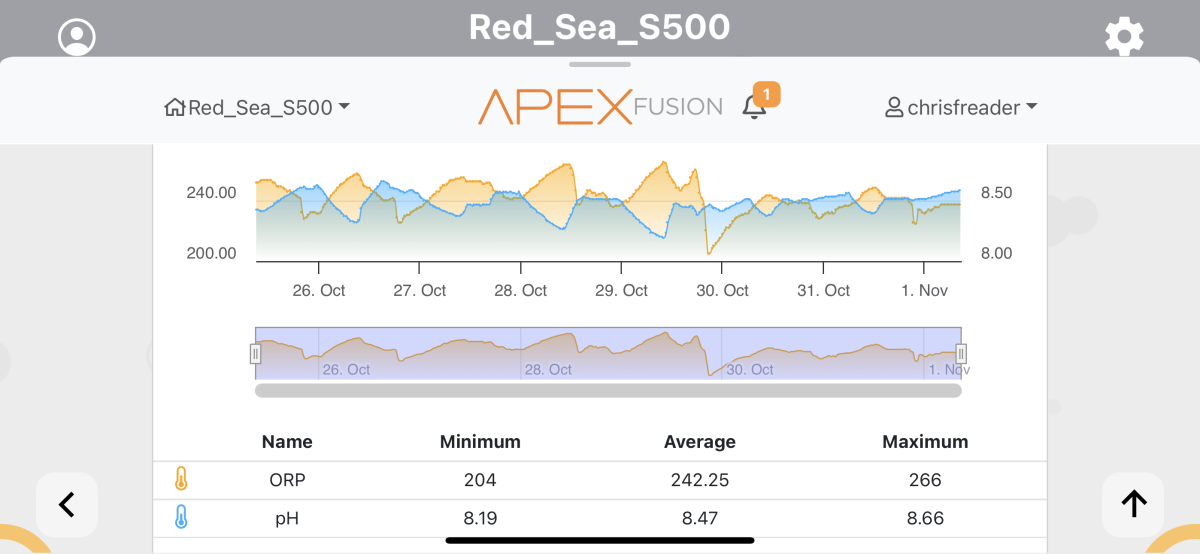Click the blue pH thermometer icon
Image resolution: width=1200 pixels, height=554 pixels.
181,518
